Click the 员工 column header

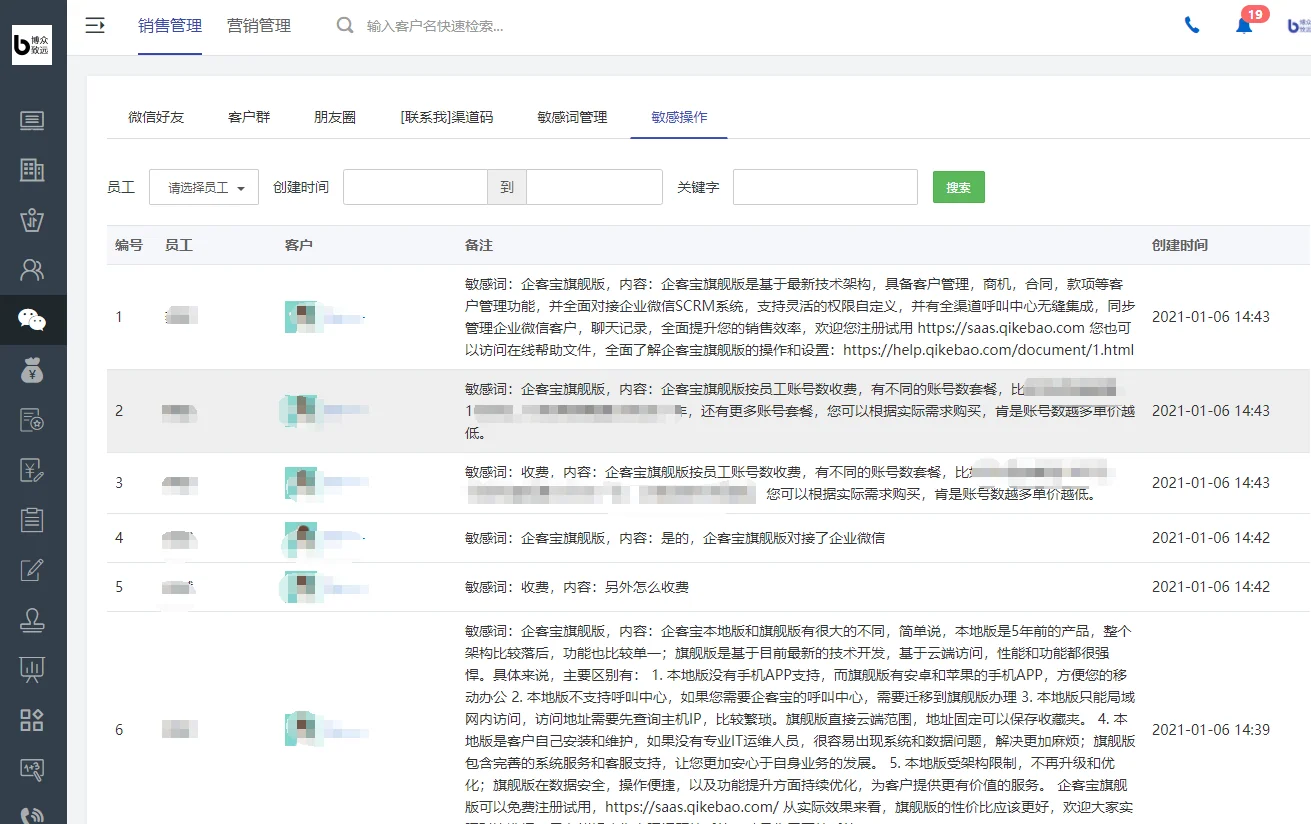179,245
